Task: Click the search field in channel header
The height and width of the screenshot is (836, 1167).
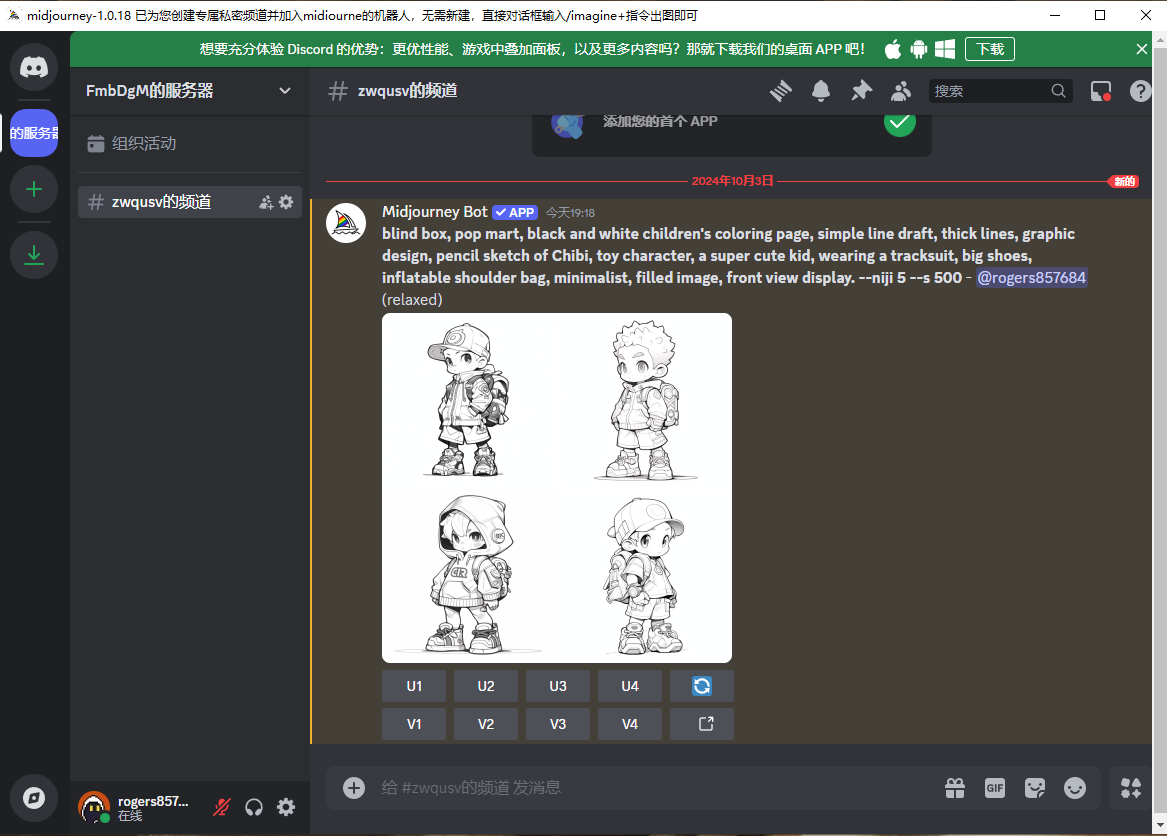Action: (x=1000, y=91)
